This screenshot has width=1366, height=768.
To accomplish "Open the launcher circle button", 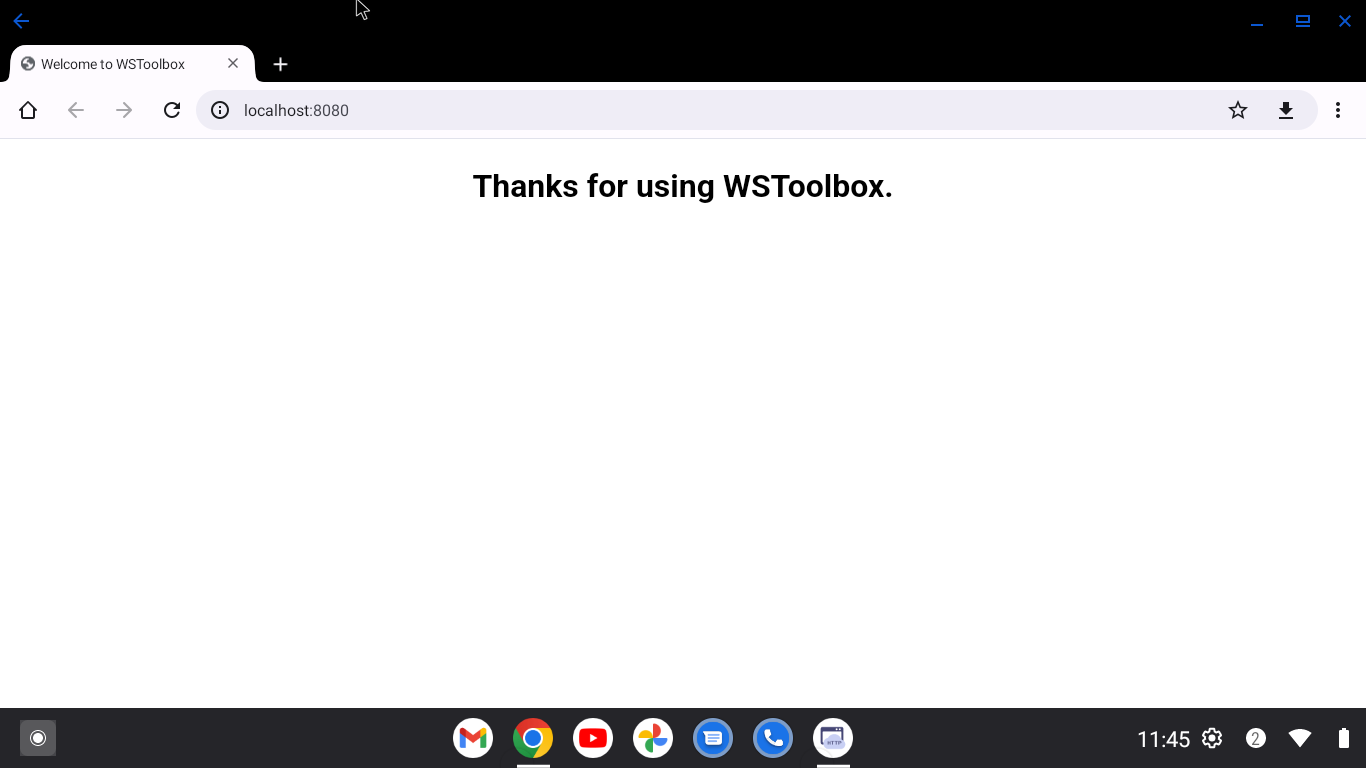I will pos(38,738).
